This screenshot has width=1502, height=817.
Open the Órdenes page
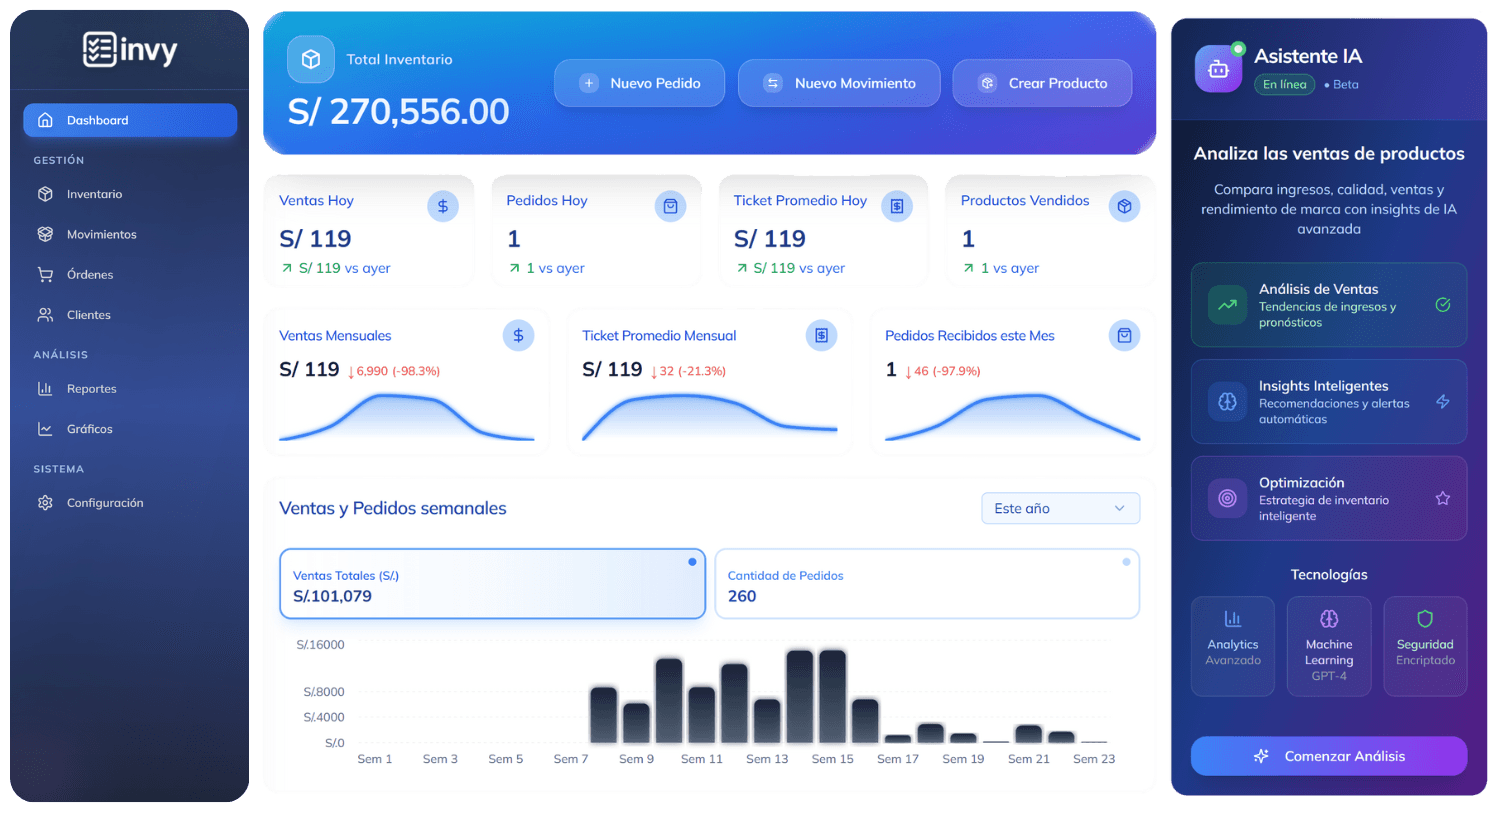point(130,274)
